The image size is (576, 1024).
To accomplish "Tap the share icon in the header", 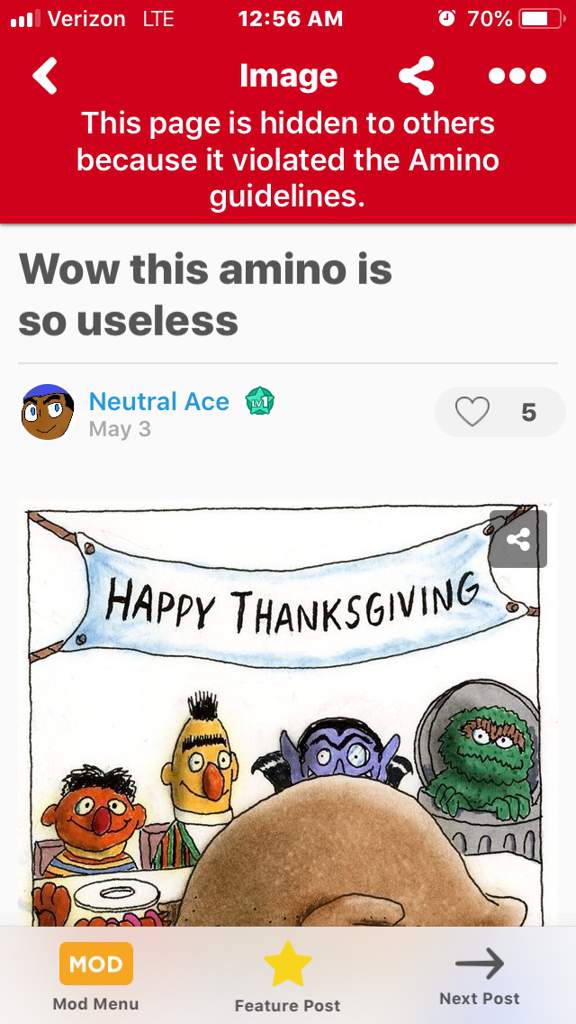I will pyautogui.click(x=416, y=76).
